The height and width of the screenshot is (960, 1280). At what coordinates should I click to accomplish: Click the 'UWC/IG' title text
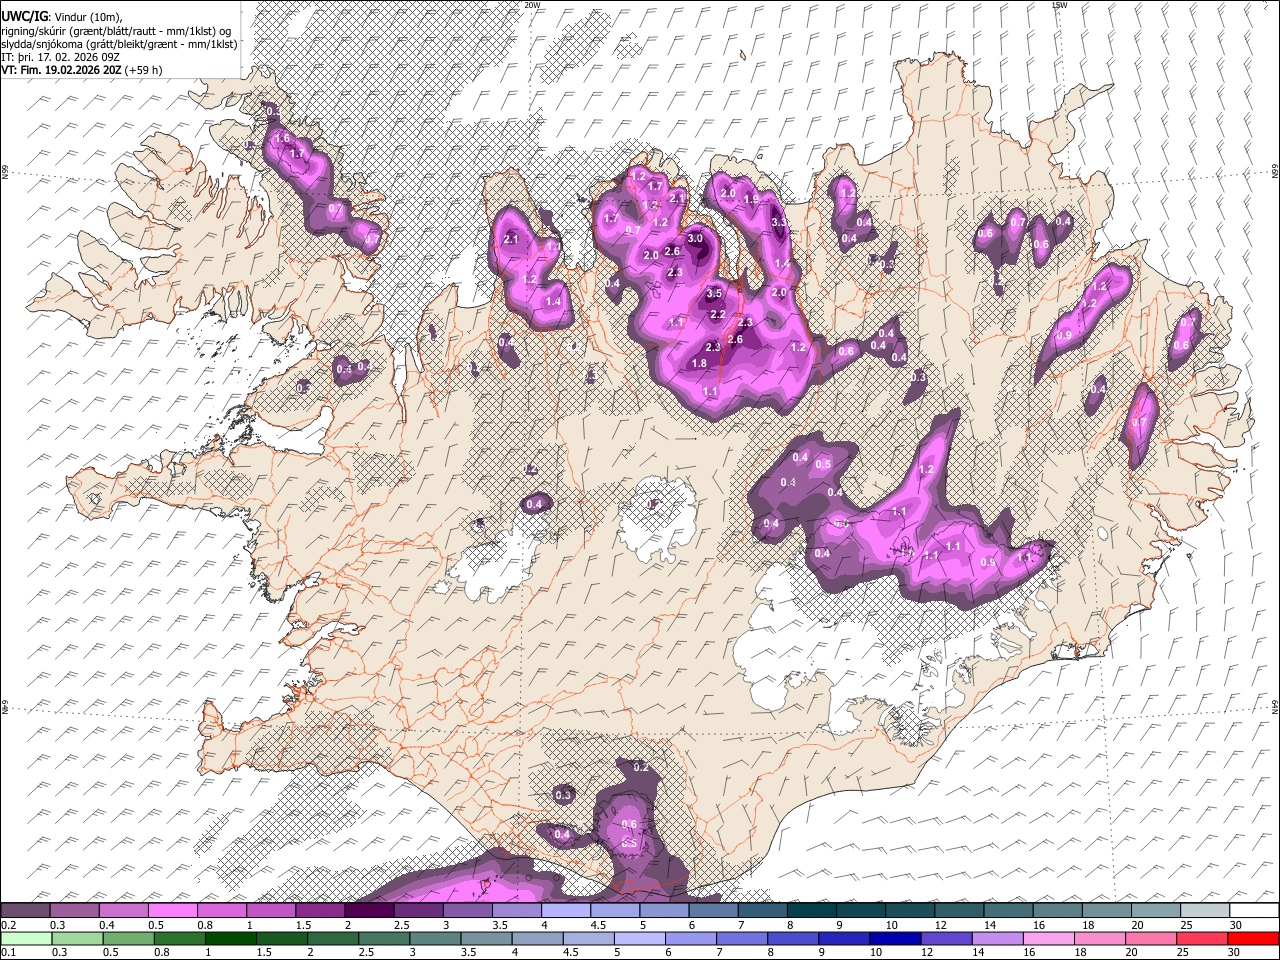pyautogui.click(x=23, y=16)
